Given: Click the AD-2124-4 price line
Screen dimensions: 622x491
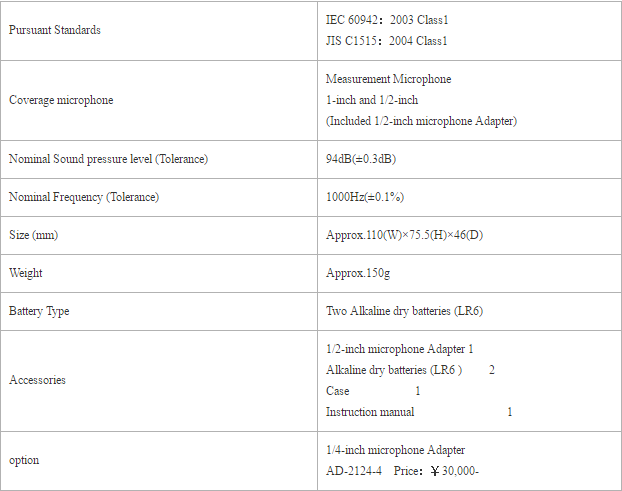Looking at the screenshot, I should (x=402, y=471).
